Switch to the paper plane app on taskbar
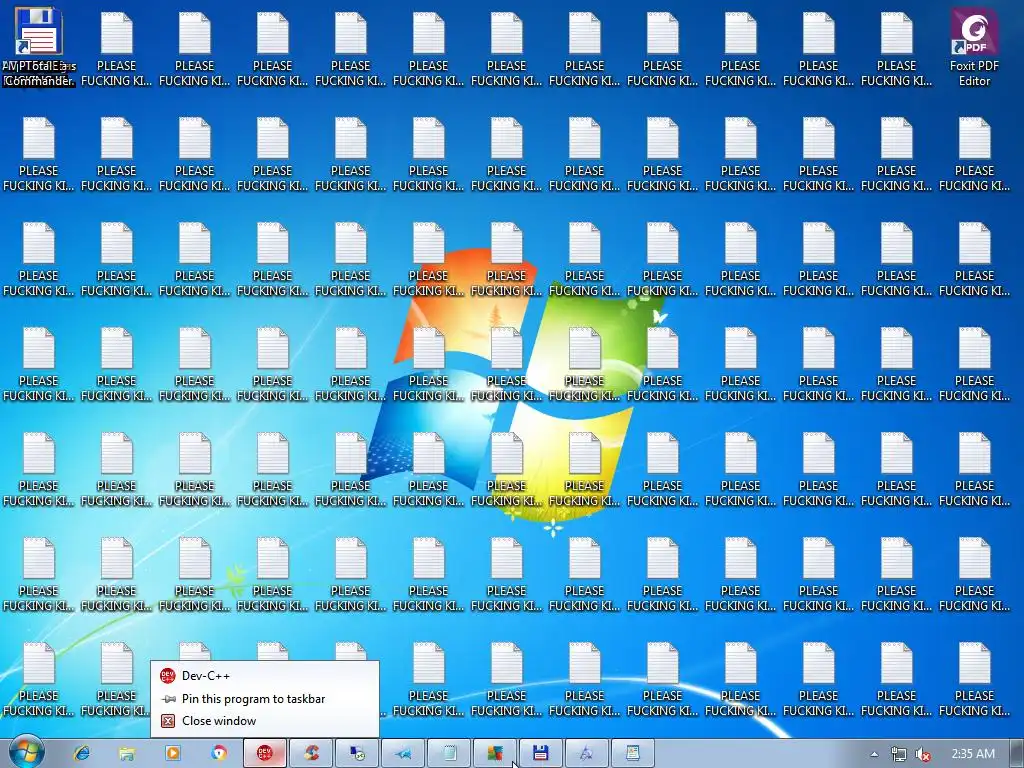 (x=403, y=754)
